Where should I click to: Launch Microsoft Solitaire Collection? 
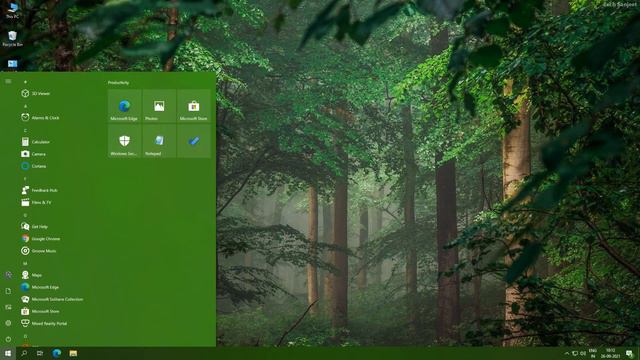click(x=59, y=299)
